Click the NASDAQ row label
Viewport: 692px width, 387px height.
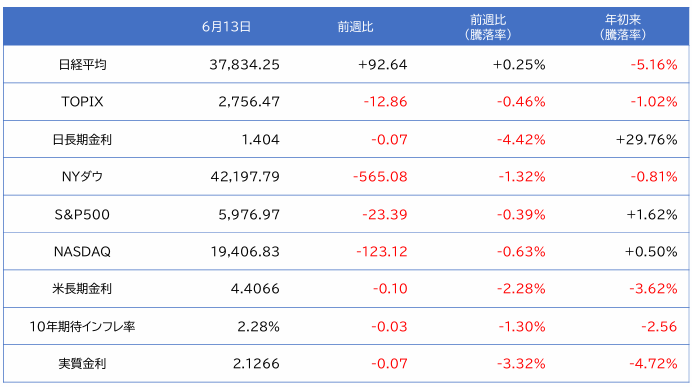coord(82,252)
